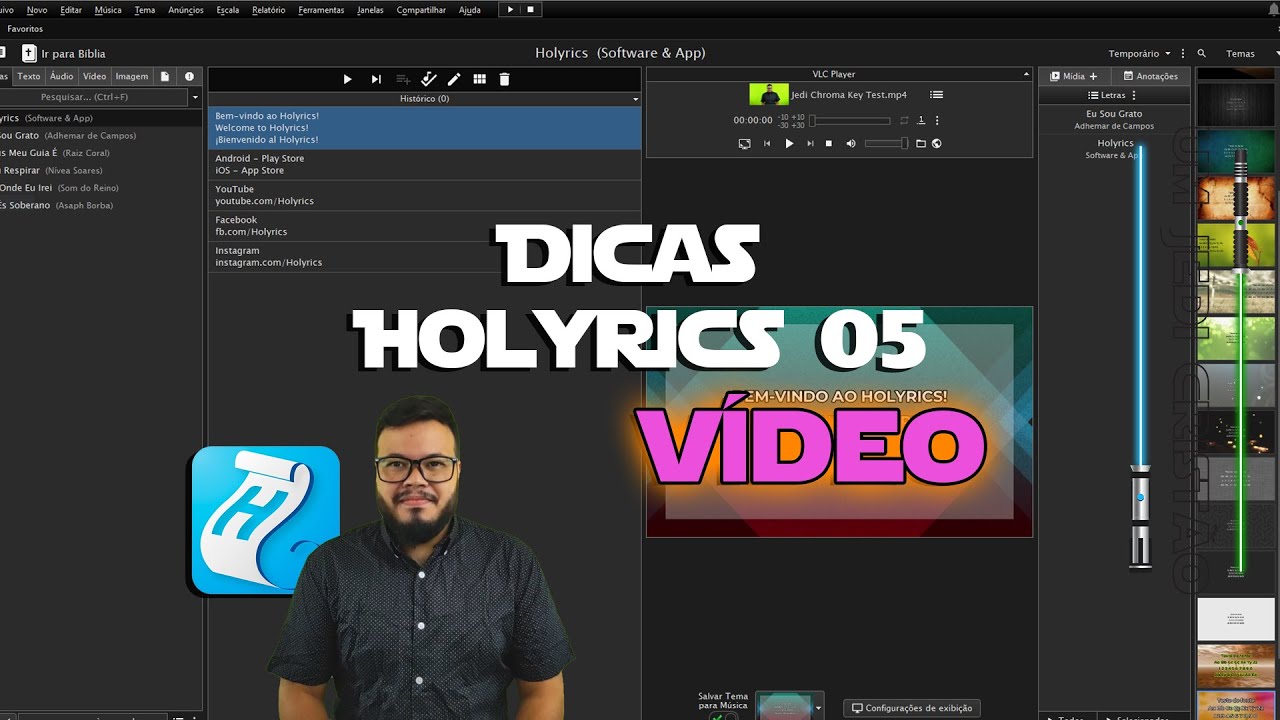
Task: Select the Android – Play Store slide
Action: pos(424,165)
